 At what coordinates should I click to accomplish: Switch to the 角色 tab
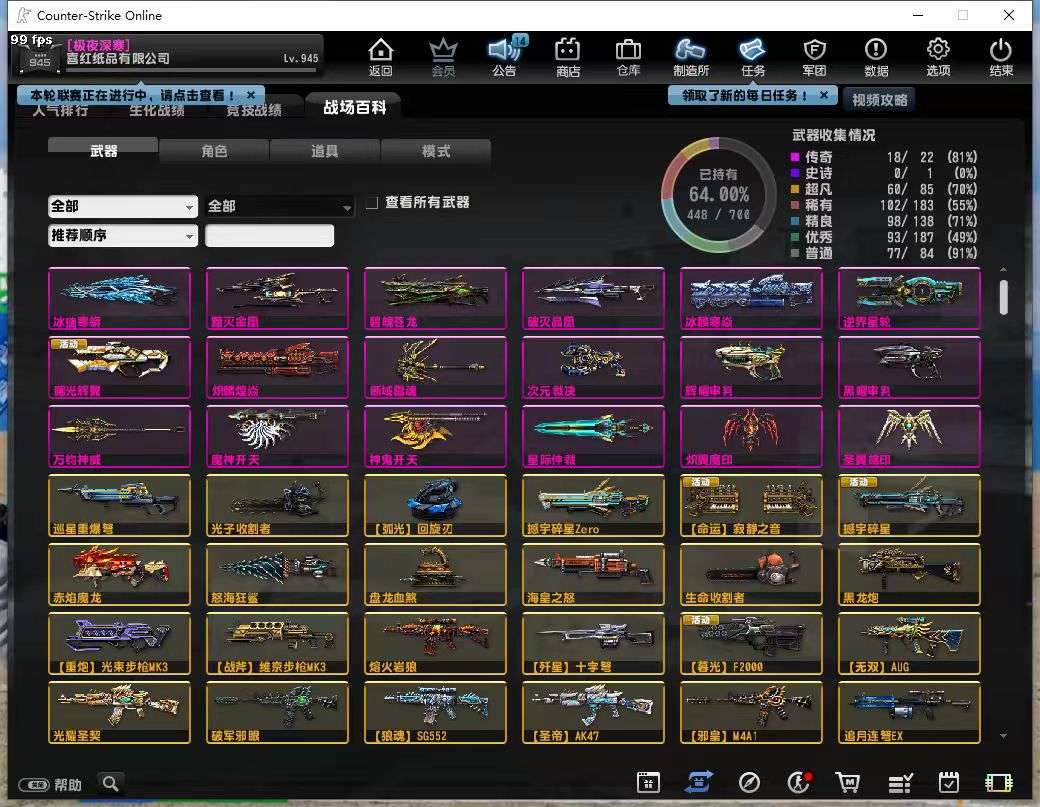click(x=214, y=151)
